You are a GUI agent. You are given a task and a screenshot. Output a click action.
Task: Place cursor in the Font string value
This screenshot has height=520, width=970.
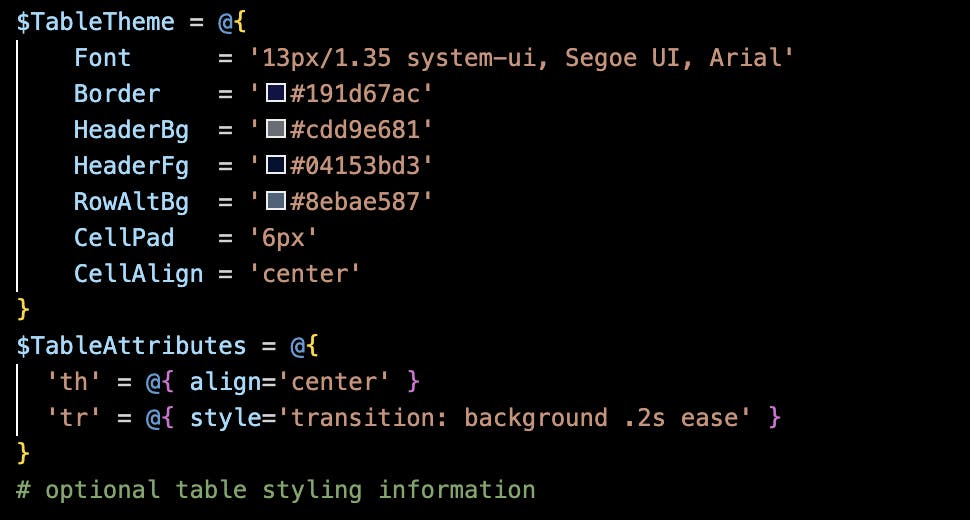(x=520, y=58)
